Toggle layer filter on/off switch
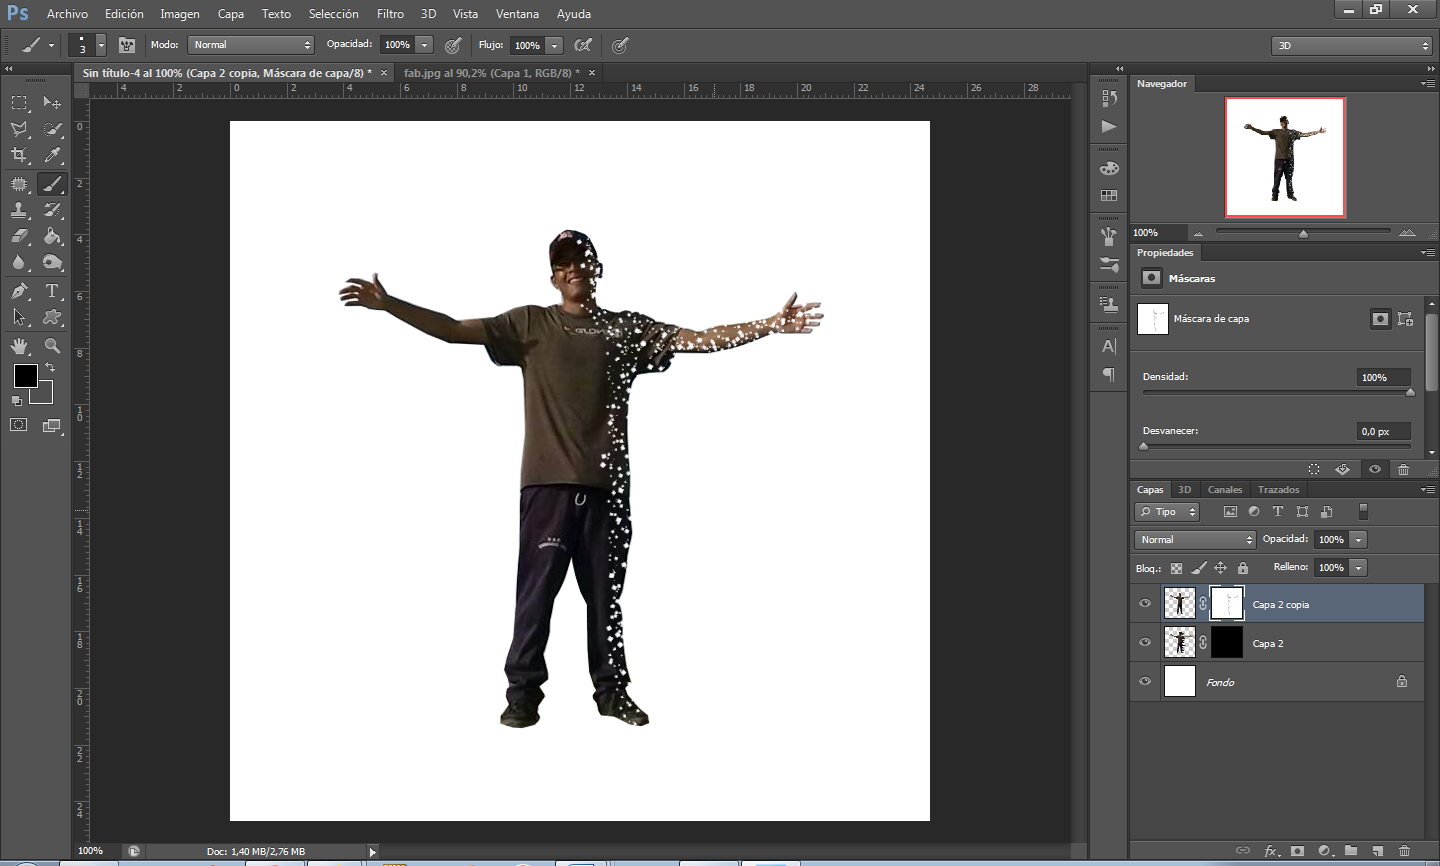1440x866 pixels. pos(1363,512)
